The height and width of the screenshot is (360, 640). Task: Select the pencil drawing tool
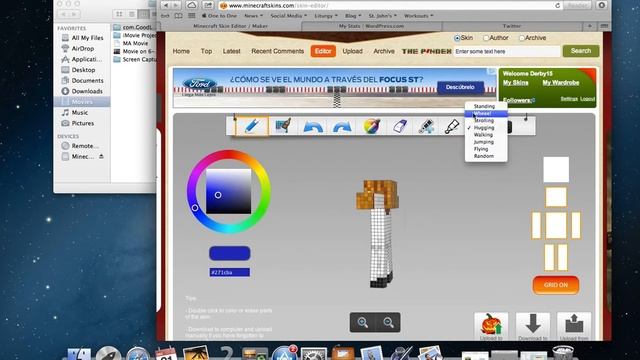tap(252, 126)
